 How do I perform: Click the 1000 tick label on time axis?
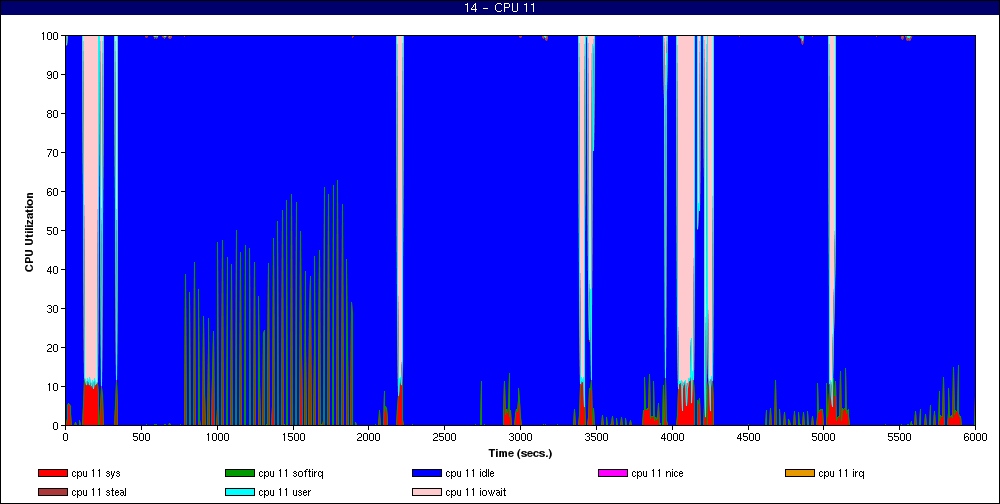pyautogui.click(x=217, y=437)
